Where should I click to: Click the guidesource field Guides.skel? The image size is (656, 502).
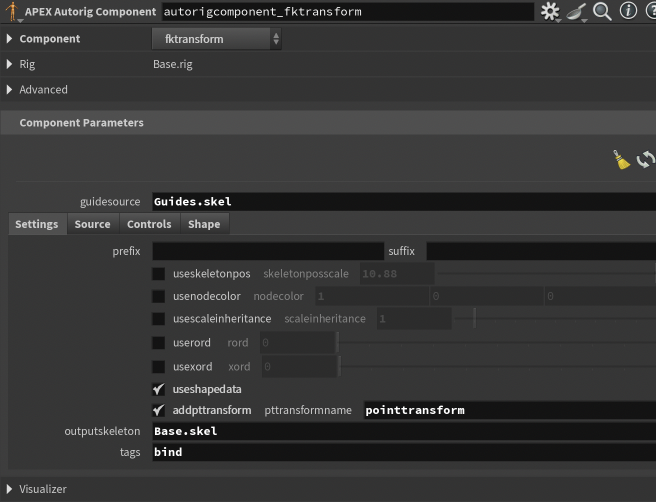[x=404, y=202]
